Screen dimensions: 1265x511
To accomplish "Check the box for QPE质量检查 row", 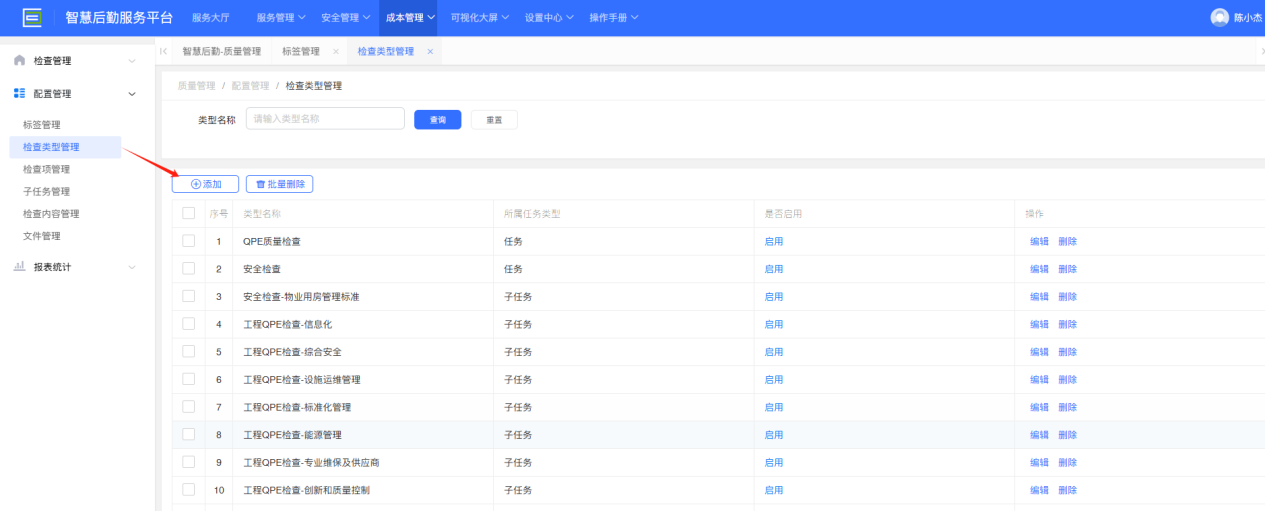I will [189, 241].
